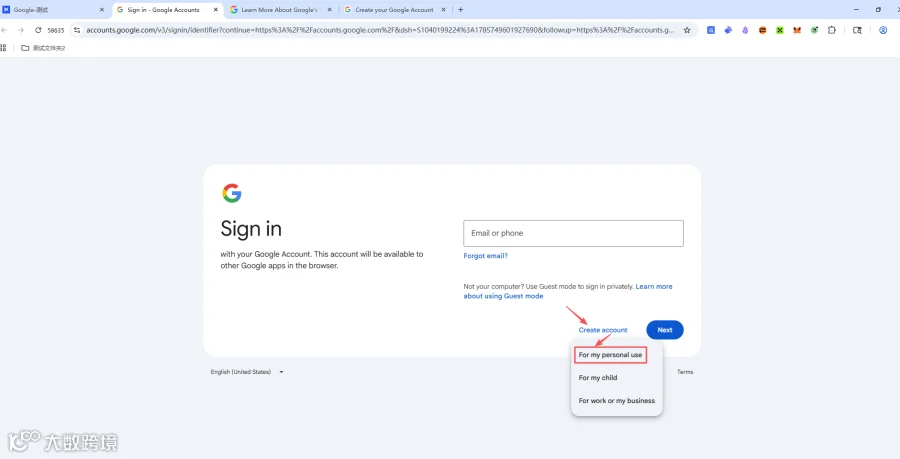The height and width of the screenshot is (459, 900).
Task: Open site info icon in address bar
Action: pyautogui.click(x=77, y=30)
